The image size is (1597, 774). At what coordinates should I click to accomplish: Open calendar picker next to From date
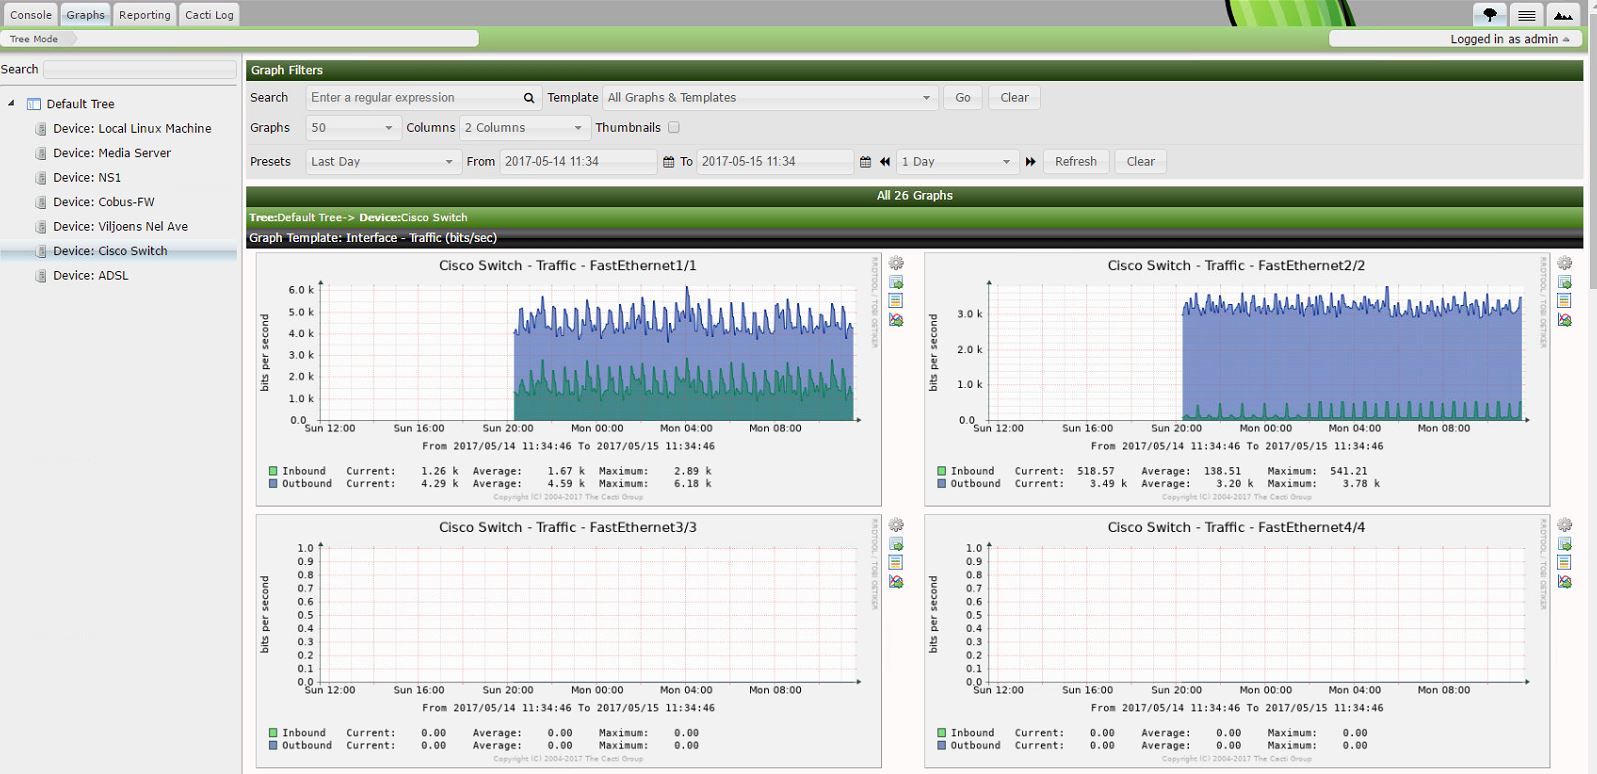[669, 162]
